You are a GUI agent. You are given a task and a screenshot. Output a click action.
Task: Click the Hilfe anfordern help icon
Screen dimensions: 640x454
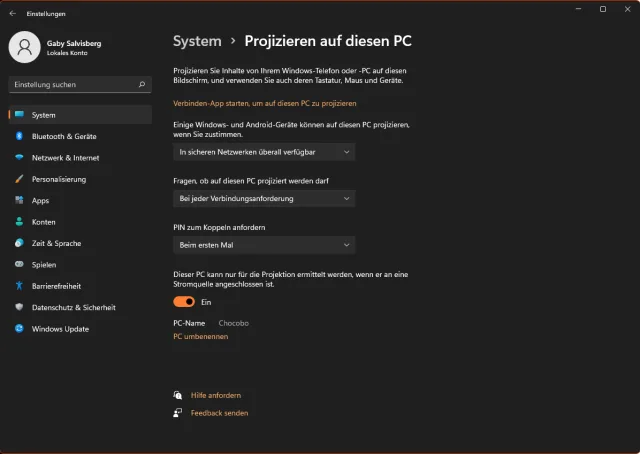coord(178,395)
